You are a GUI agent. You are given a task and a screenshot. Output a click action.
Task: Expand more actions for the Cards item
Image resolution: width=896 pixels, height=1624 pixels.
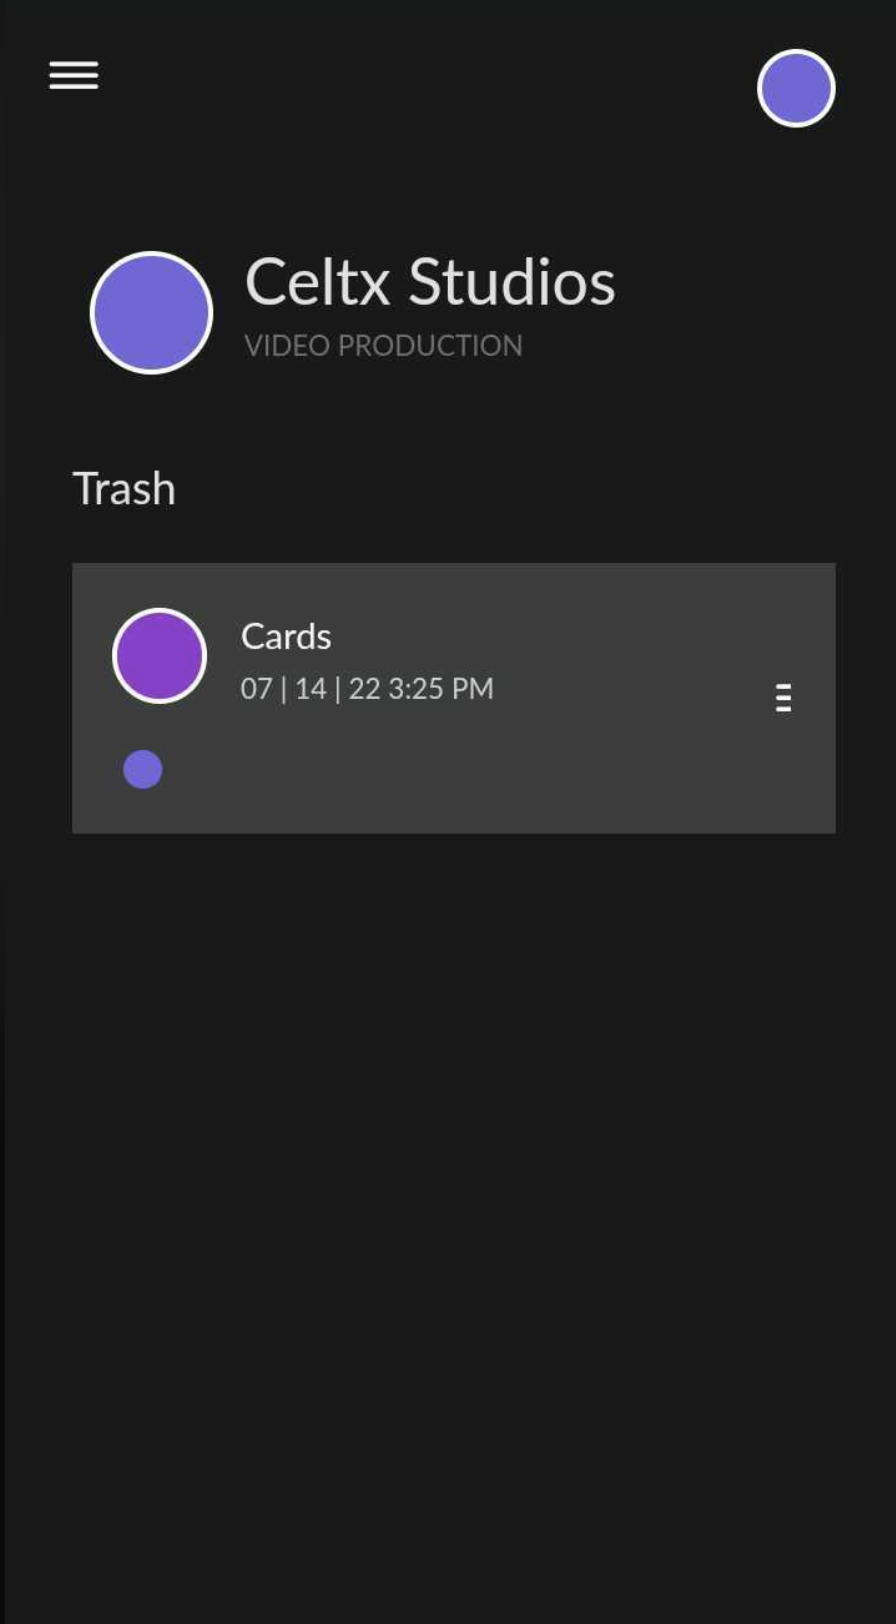coord(783,697)
